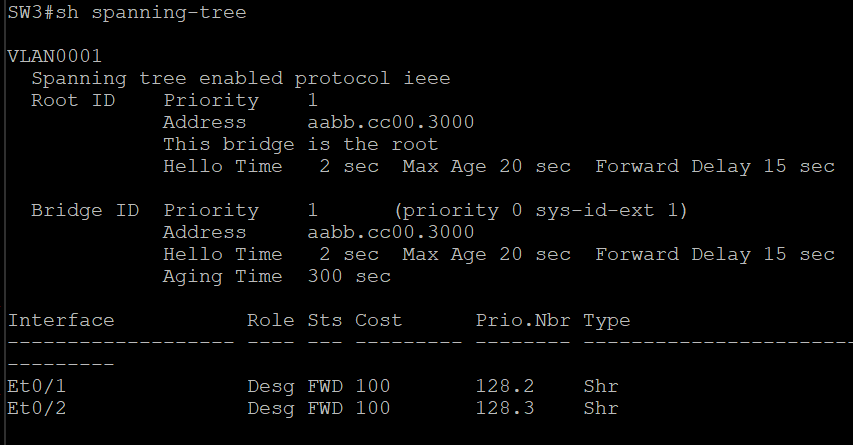The image size is (853, 445).
Task: Click the Root ID Hello Time value
Action: (349, 166)
